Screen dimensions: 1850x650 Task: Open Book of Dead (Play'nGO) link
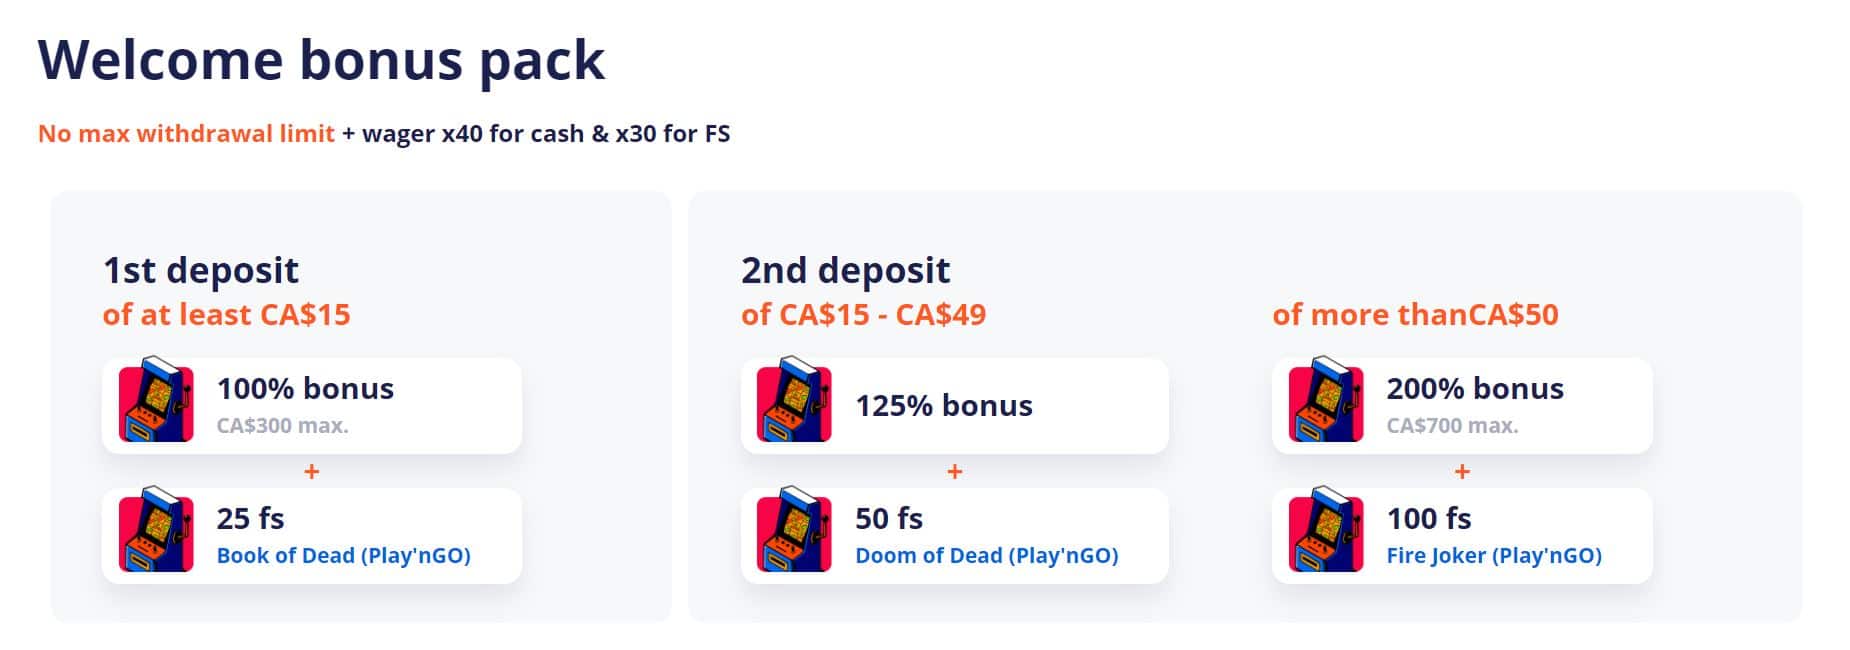(343, 556)
